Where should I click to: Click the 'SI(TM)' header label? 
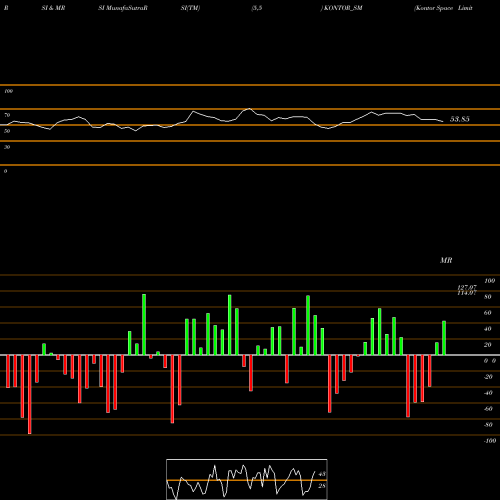(x=190, y=8)
